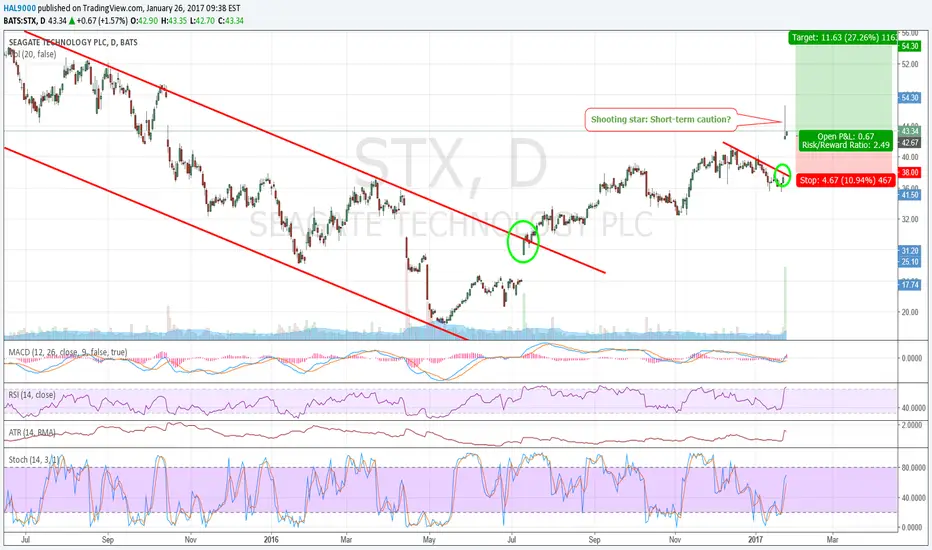Click the BATS:STX, D symbol header
The height and width of the screenshot is (550, 932).
[x=24, y=20]
